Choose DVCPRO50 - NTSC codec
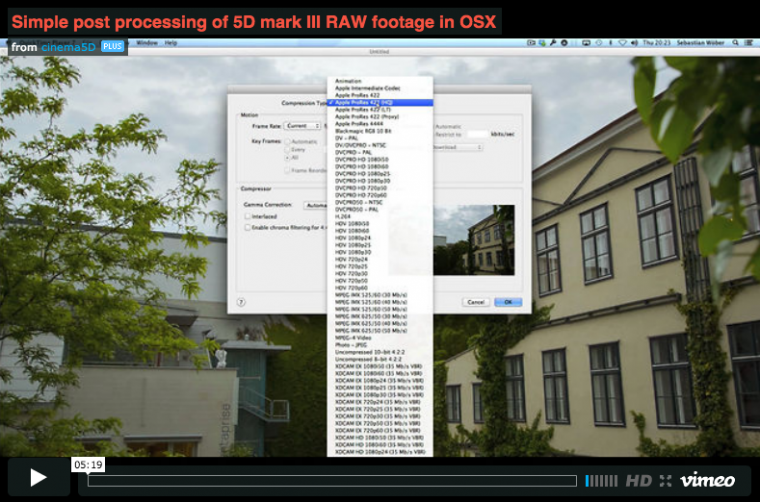 click(380, 202)
